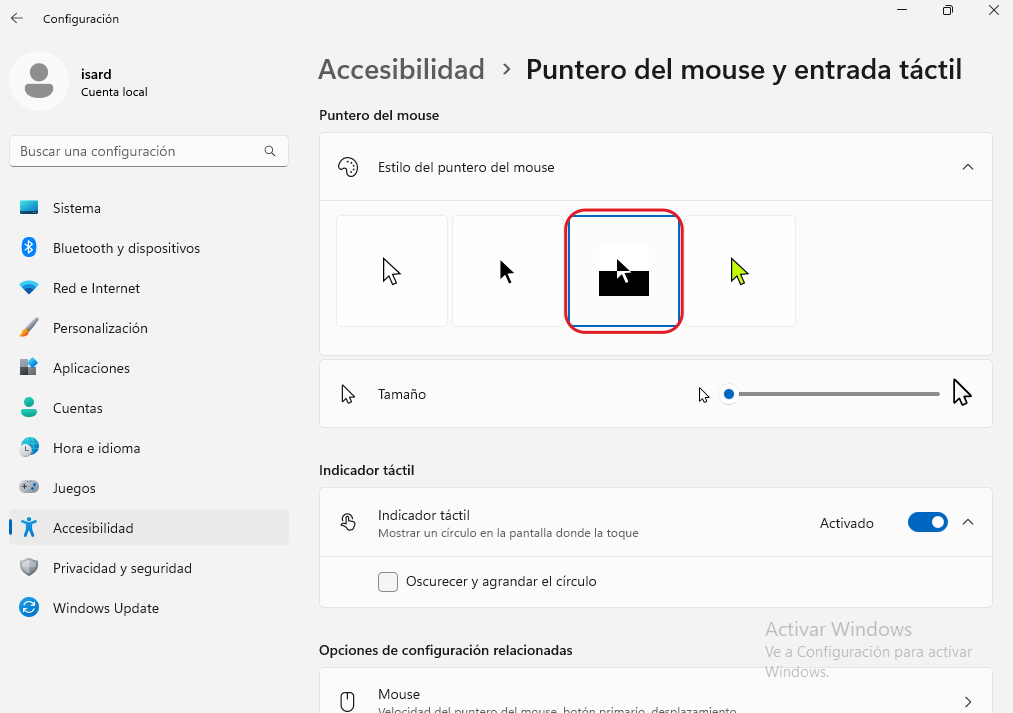Click the search magnifier icon
Screen dimensions: 1013x713
270,151
